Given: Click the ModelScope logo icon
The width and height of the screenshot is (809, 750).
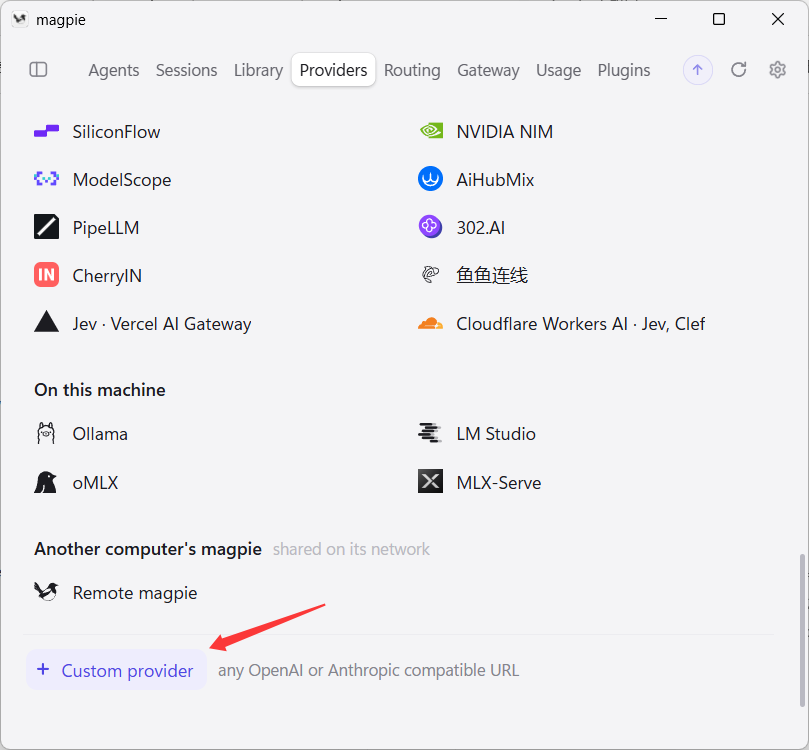Looking at the screenshot, I should [46, 179].
